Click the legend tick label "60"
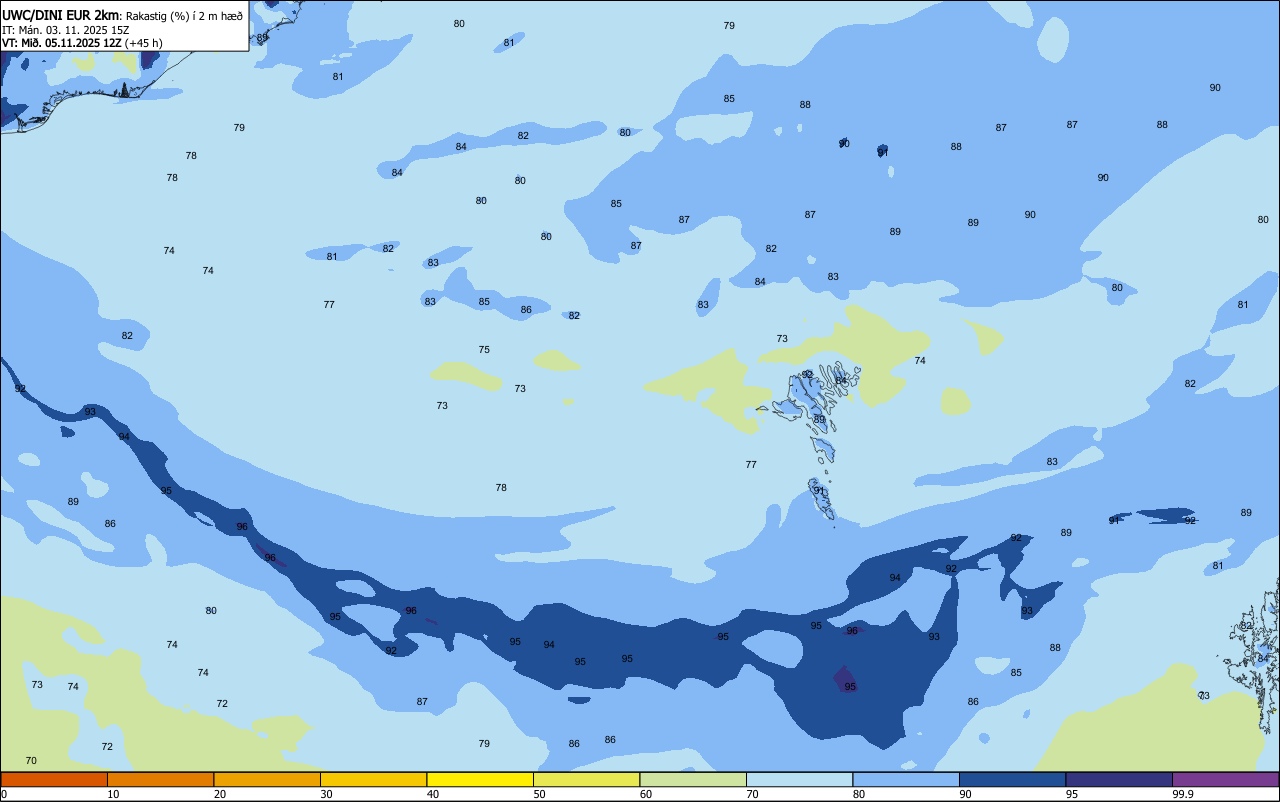 [645, 794]
